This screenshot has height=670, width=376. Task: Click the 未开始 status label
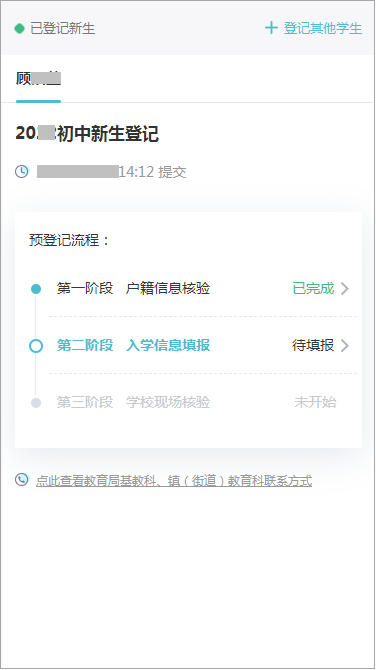(x=315, y=402)
